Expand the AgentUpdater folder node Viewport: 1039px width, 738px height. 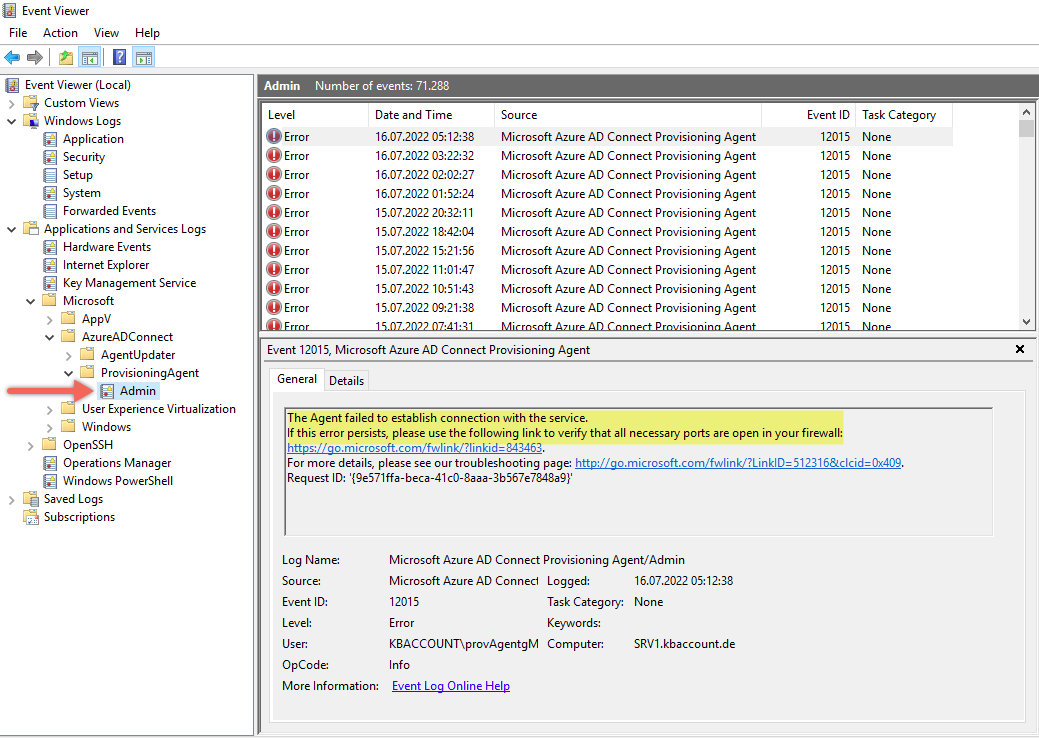pyautogui.click(x=68, y=355)
